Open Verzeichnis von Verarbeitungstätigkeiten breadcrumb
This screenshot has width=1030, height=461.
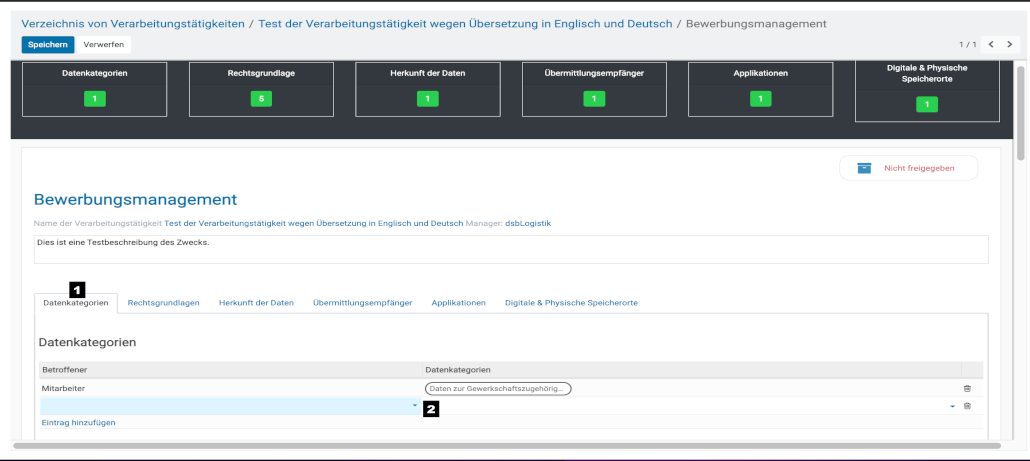pos(133,23)
